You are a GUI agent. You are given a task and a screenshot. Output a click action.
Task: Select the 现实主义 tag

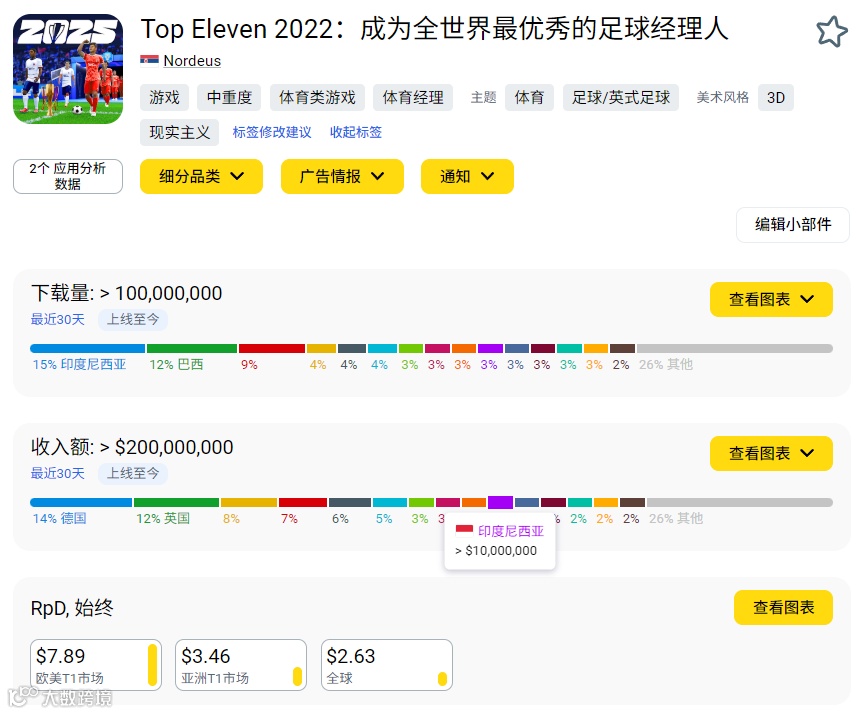(x=180, y=132)
